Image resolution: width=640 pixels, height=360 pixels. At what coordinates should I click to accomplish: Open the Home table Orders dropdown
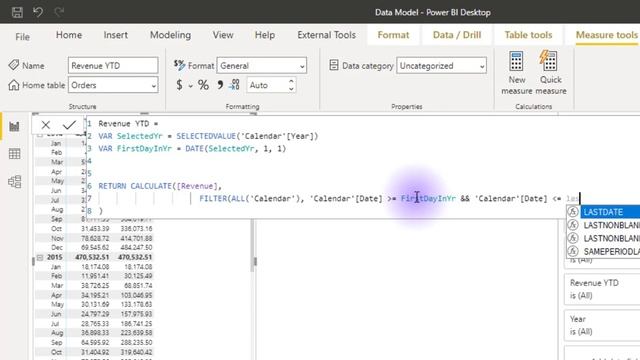113,85
